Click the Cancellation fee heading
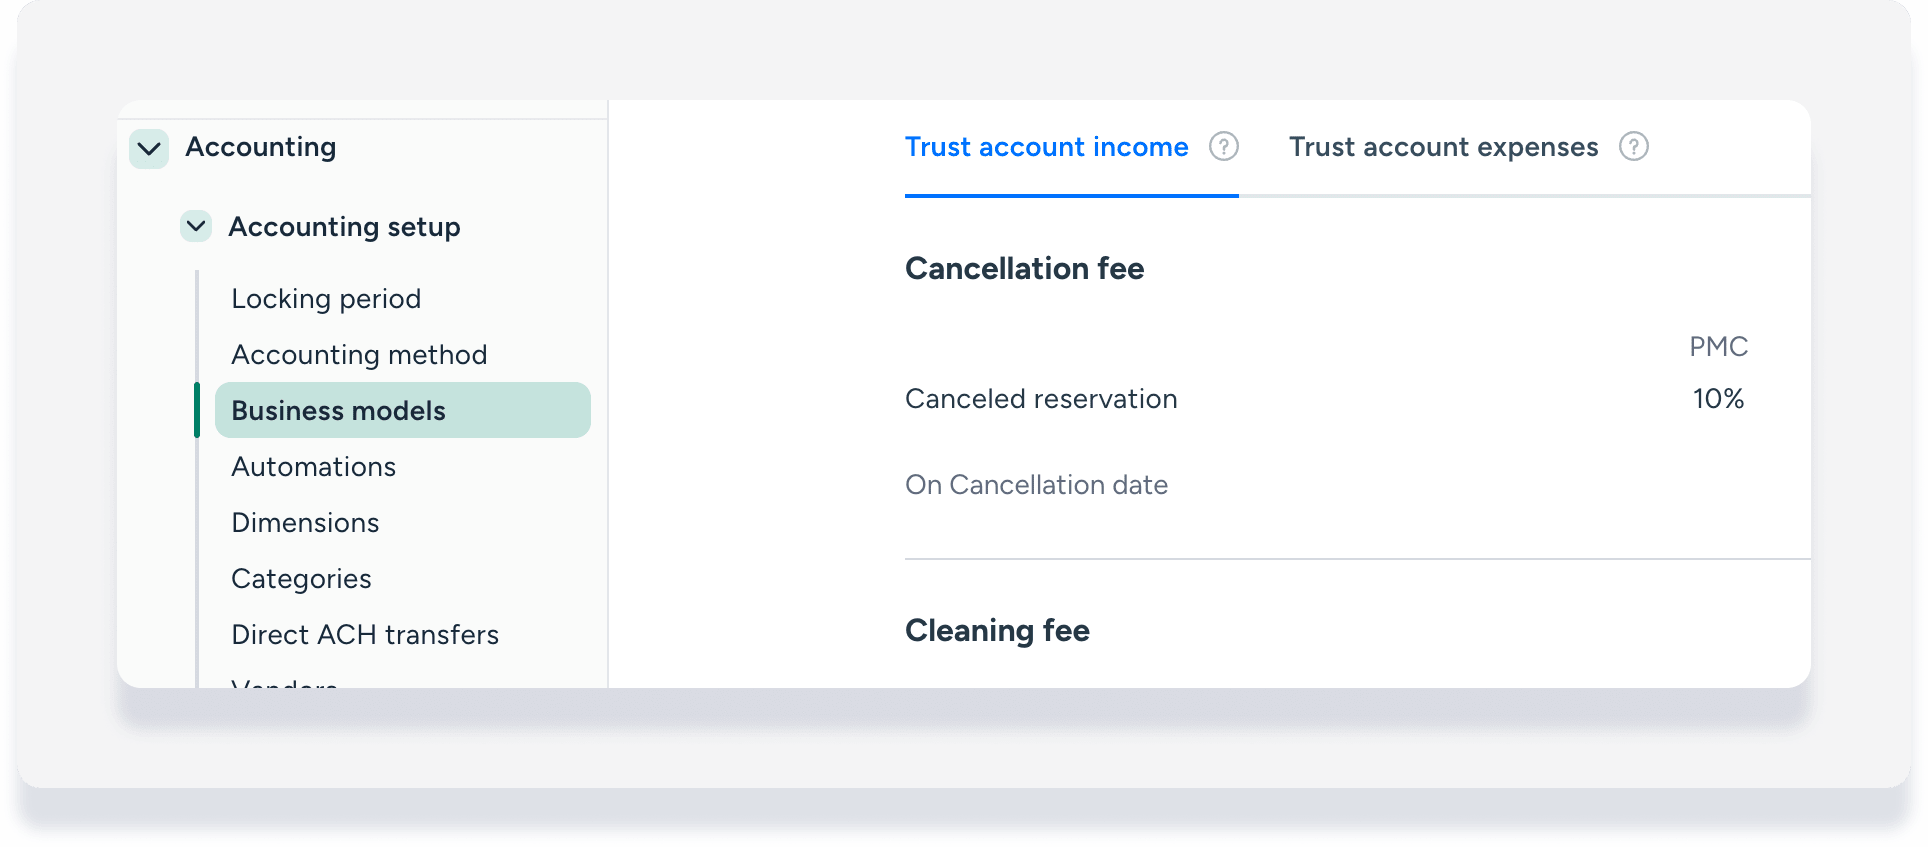 click(x=1024, y=269)
